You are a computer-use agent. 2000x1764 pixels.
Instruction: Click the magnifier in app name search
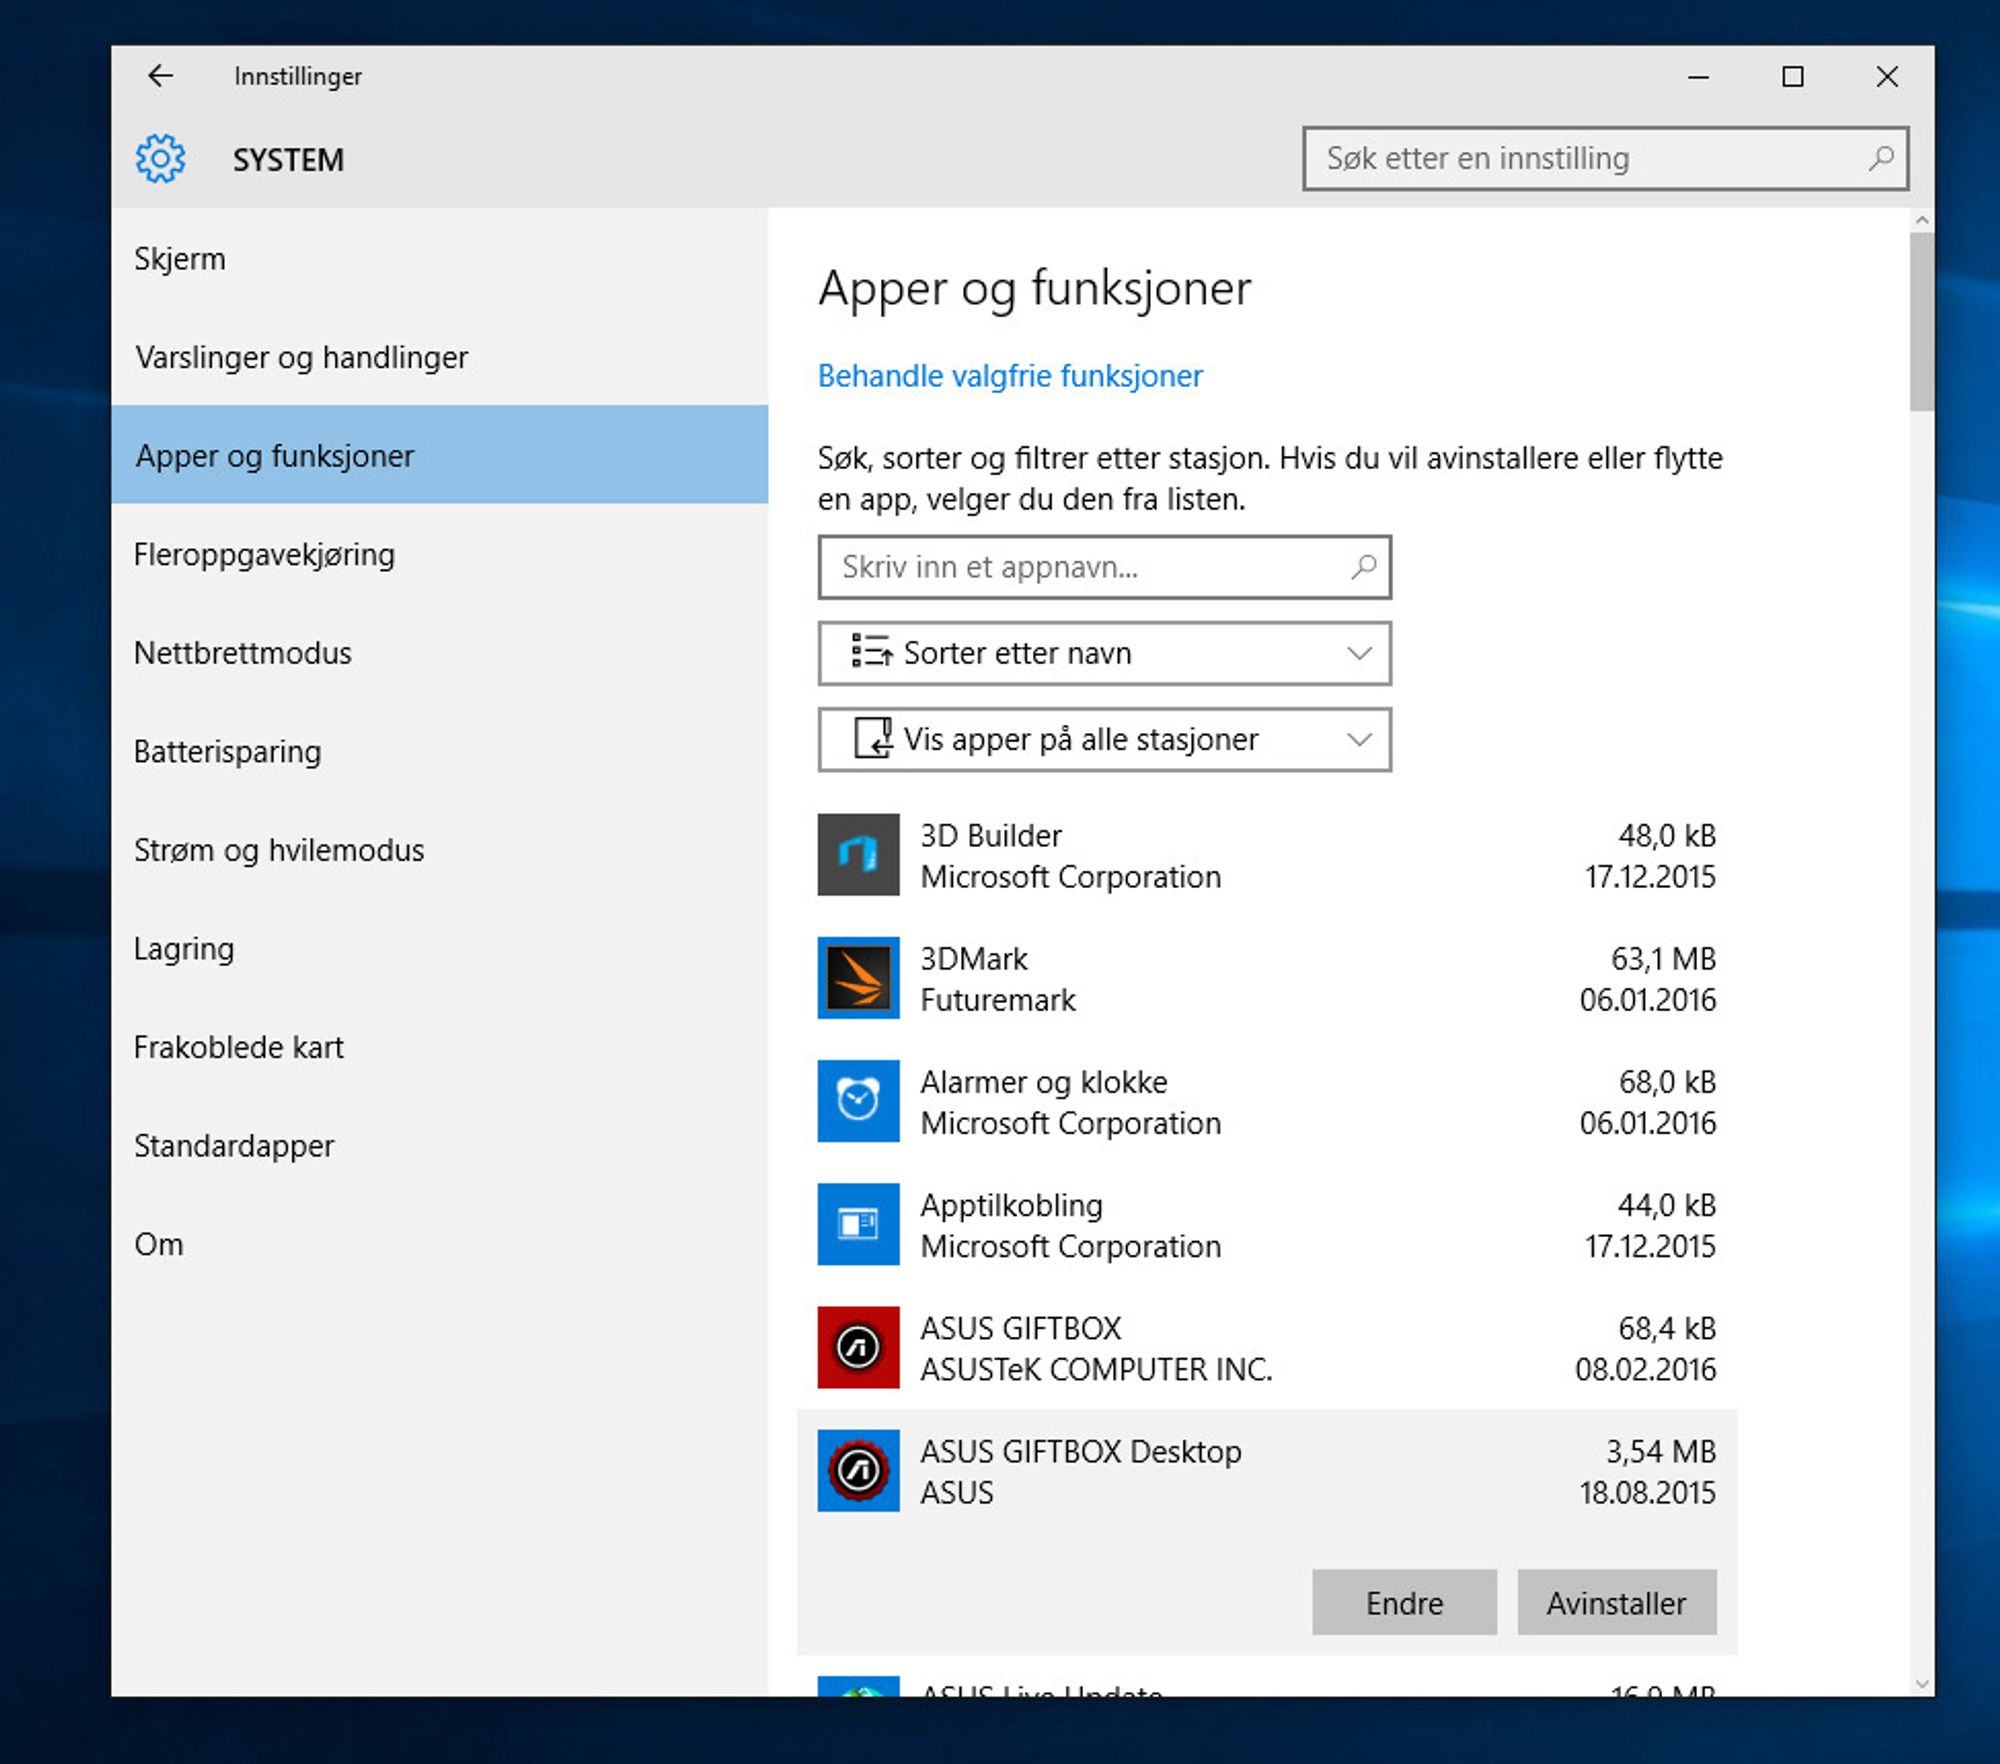pos(1363,567)
